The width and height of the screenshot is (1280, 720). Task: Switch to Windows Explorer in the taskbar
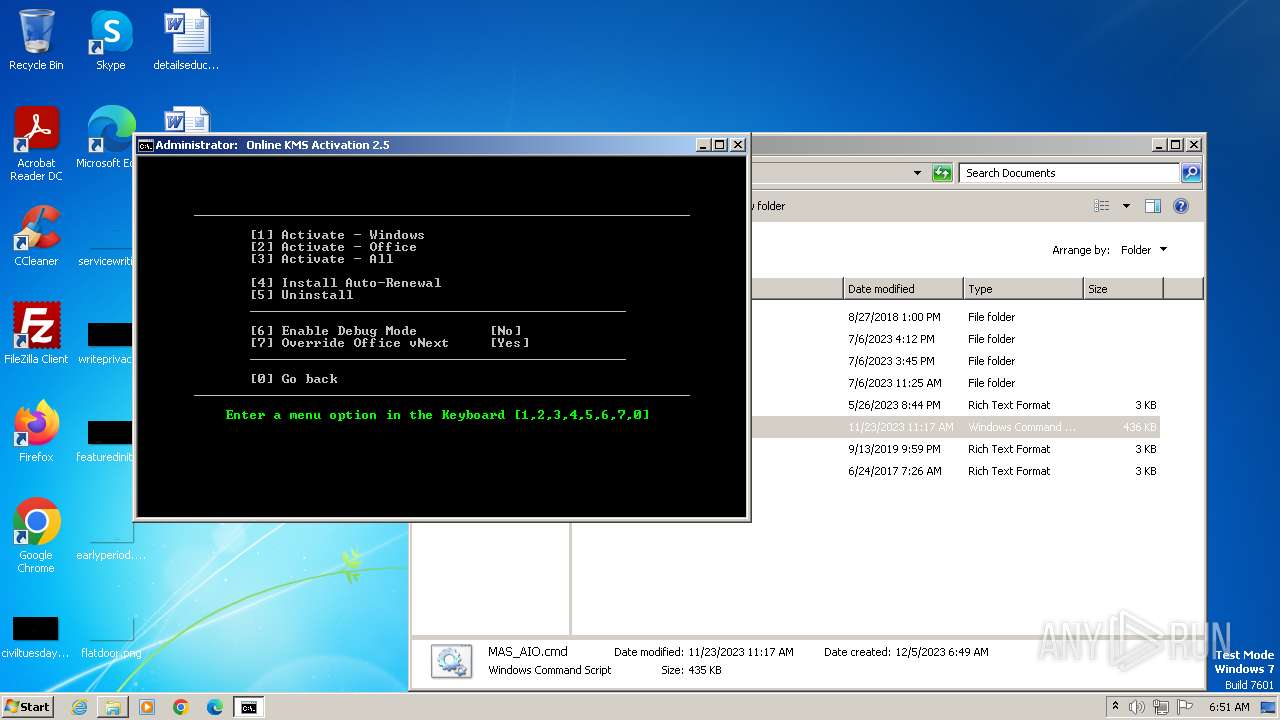pos(113,707)
